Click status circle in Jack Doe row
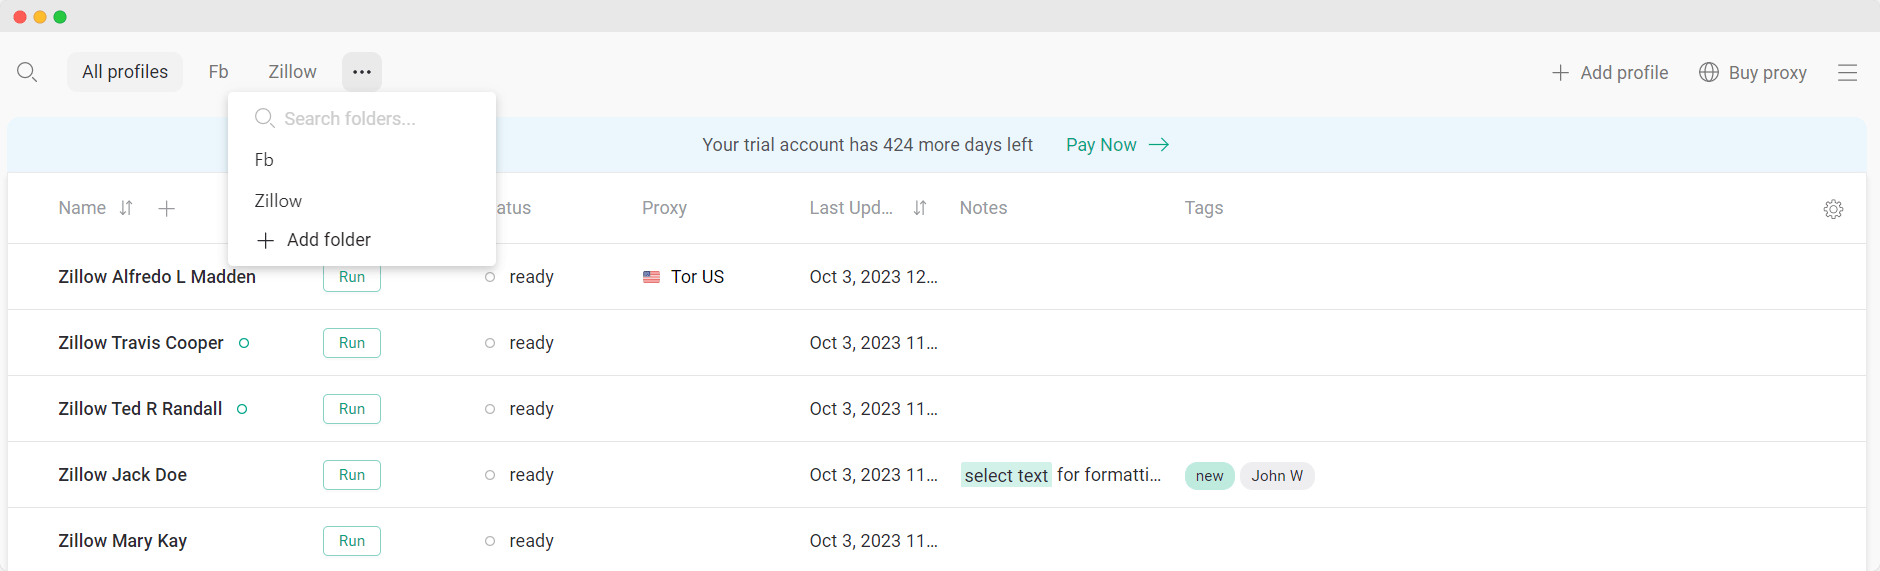 tap(490, 475)
